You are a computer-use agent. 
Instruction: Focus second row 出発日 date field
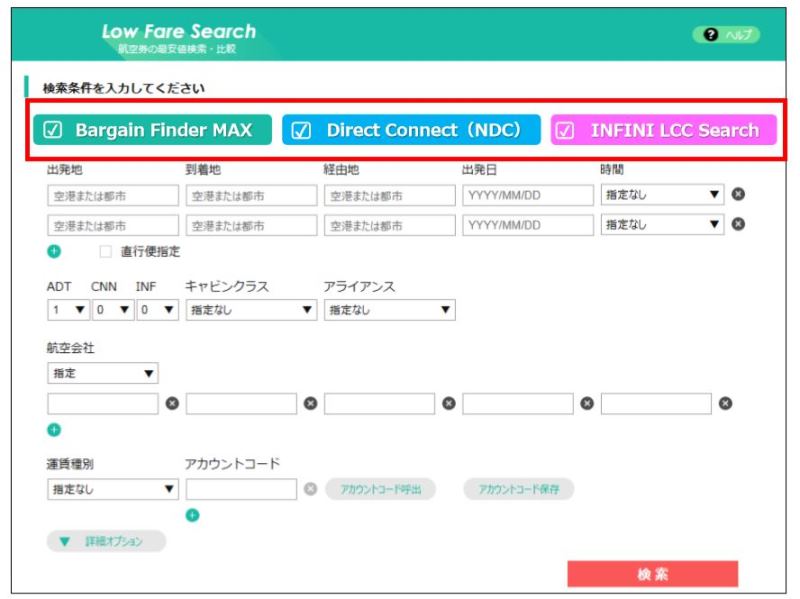[x=528, y=226]
